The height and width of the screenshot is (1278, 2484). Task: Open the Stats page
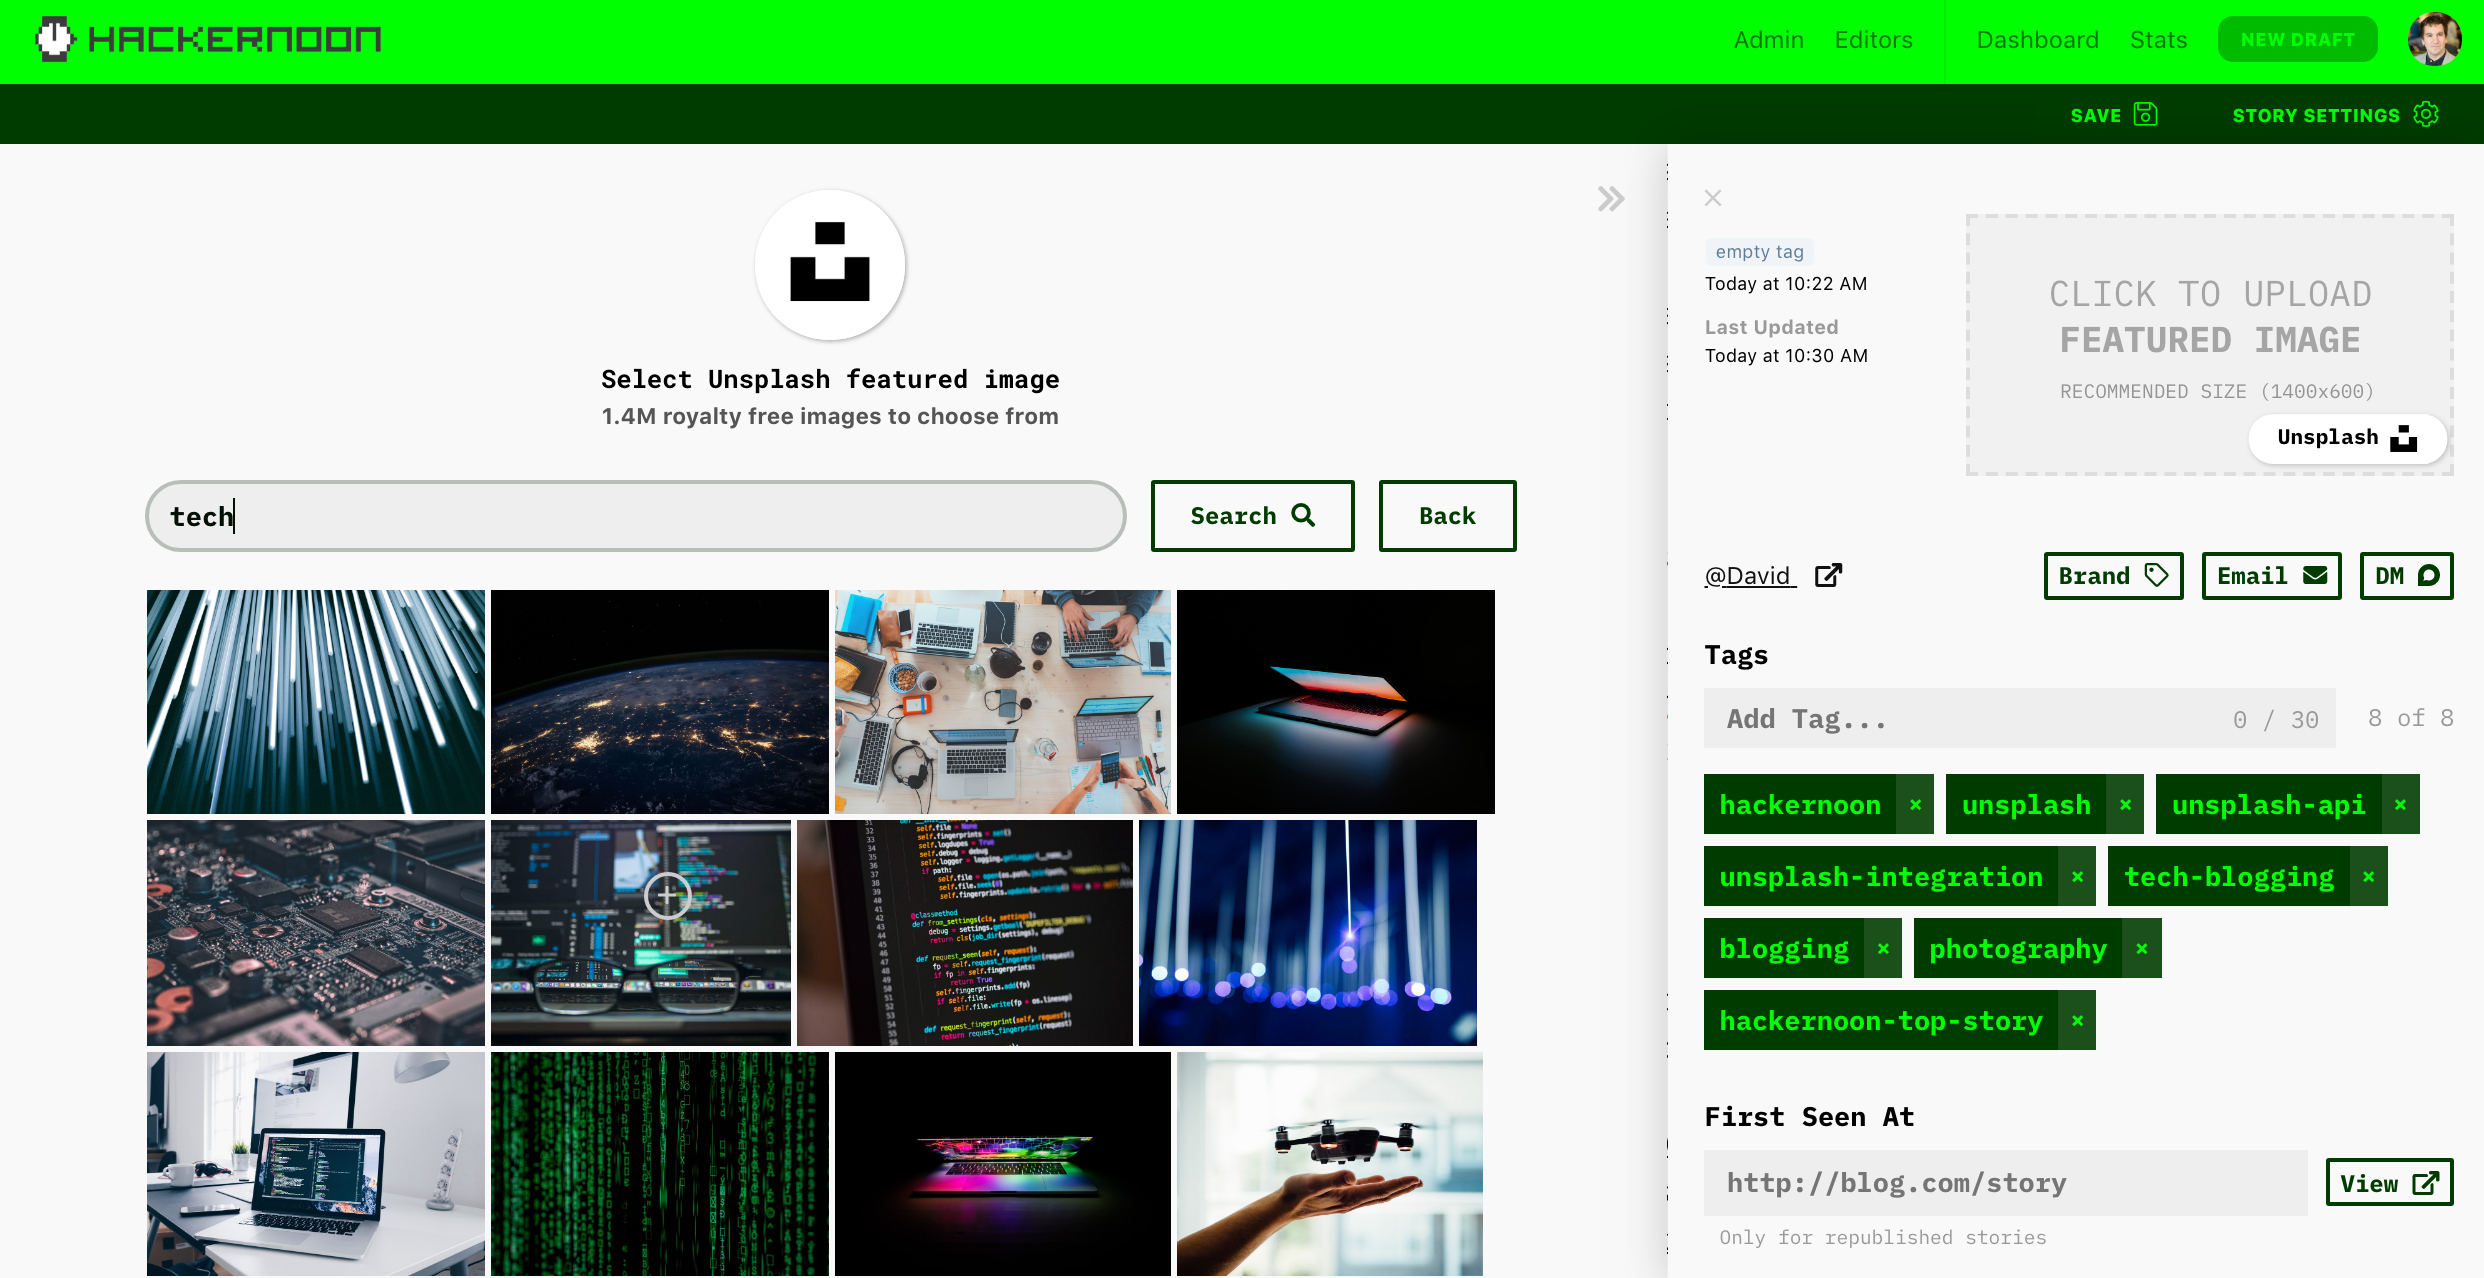tap(2158, 40)
